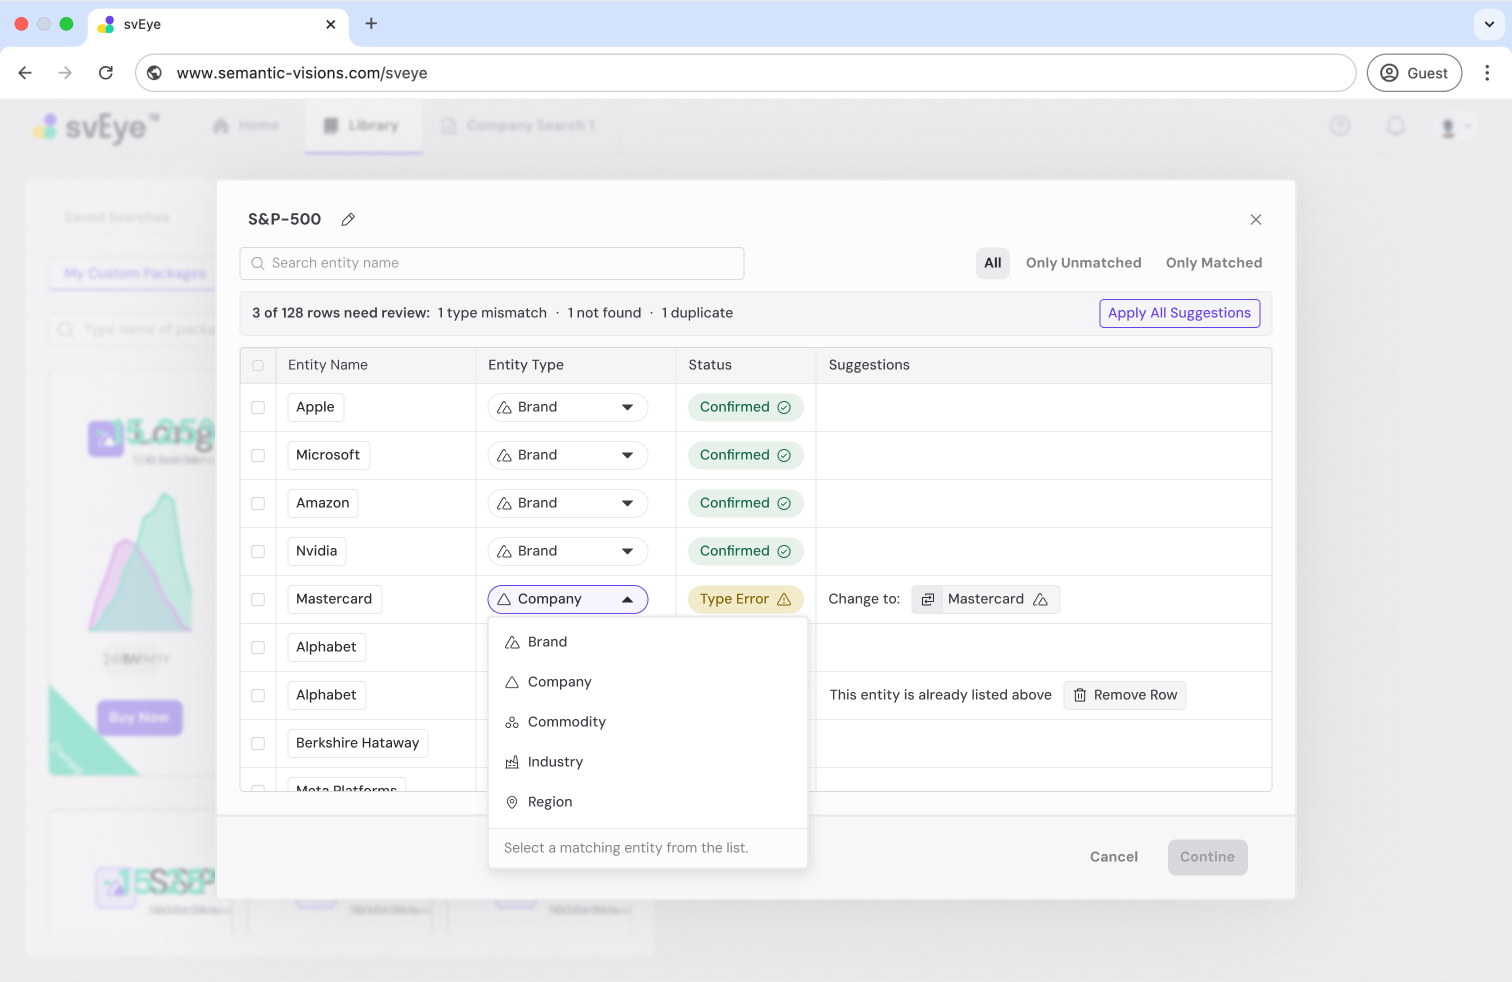
Task: Click the Cancel button
Action: [1113, 857]
